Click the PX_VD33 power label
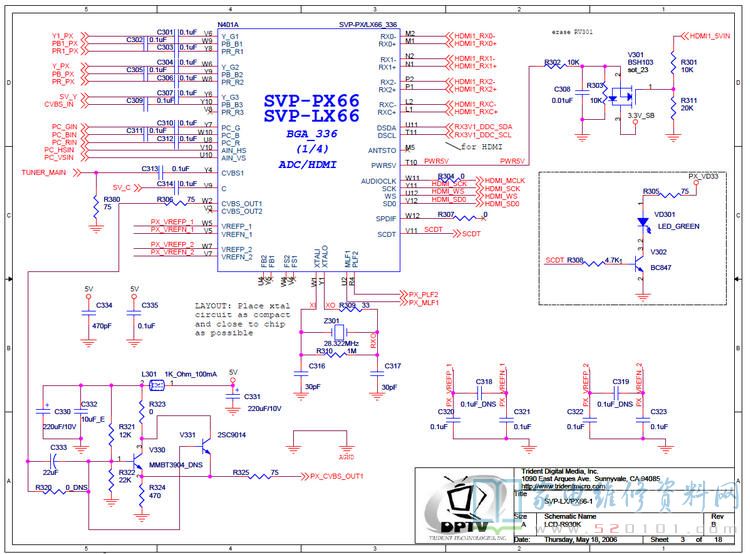Image resolution: width=750 pixels, height=554 pixels. point(703,177)
